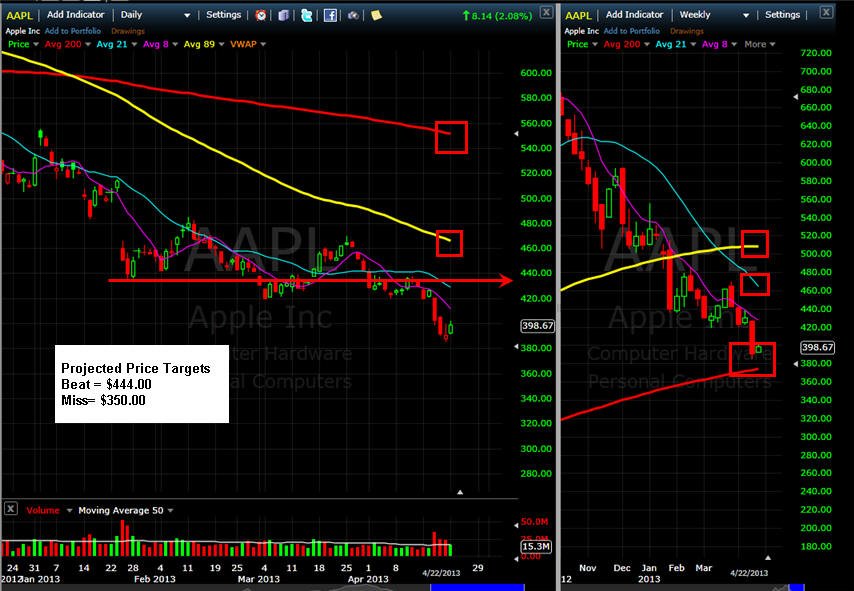Click Add Indicator on the daily chart
This screenshot has width=854, height=591.
pos(75,15)
